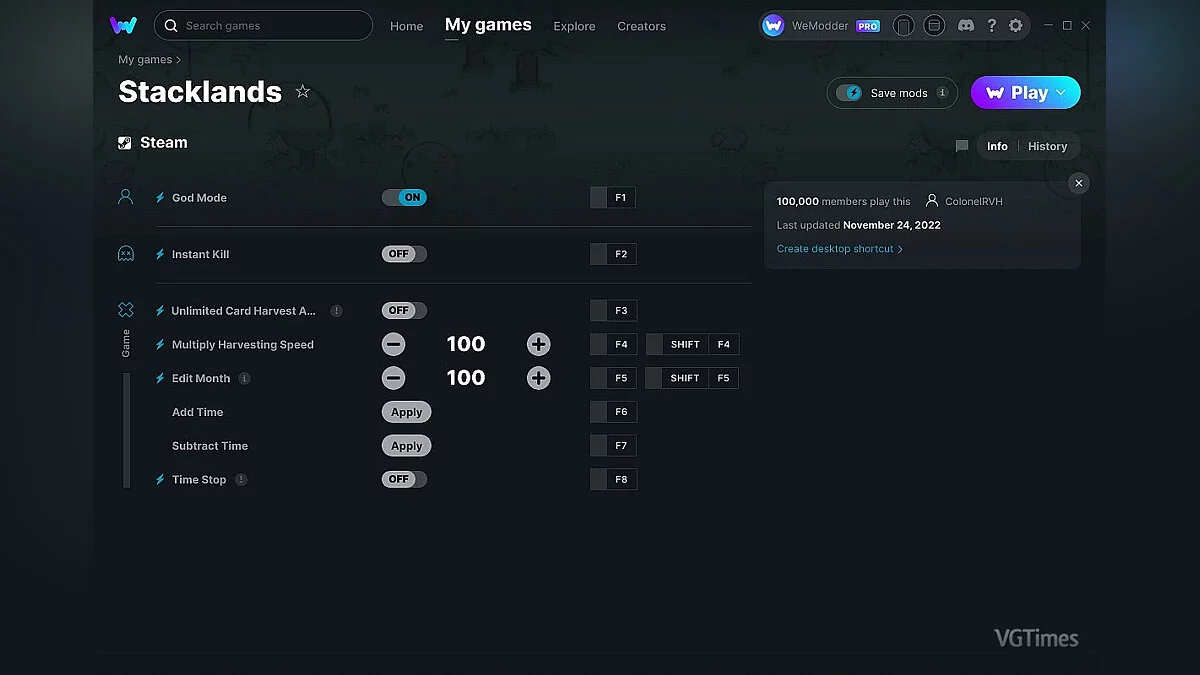Click the round list icon left of Discord
This screenshot has height=675, width=1200.
(x=934, y=26)
